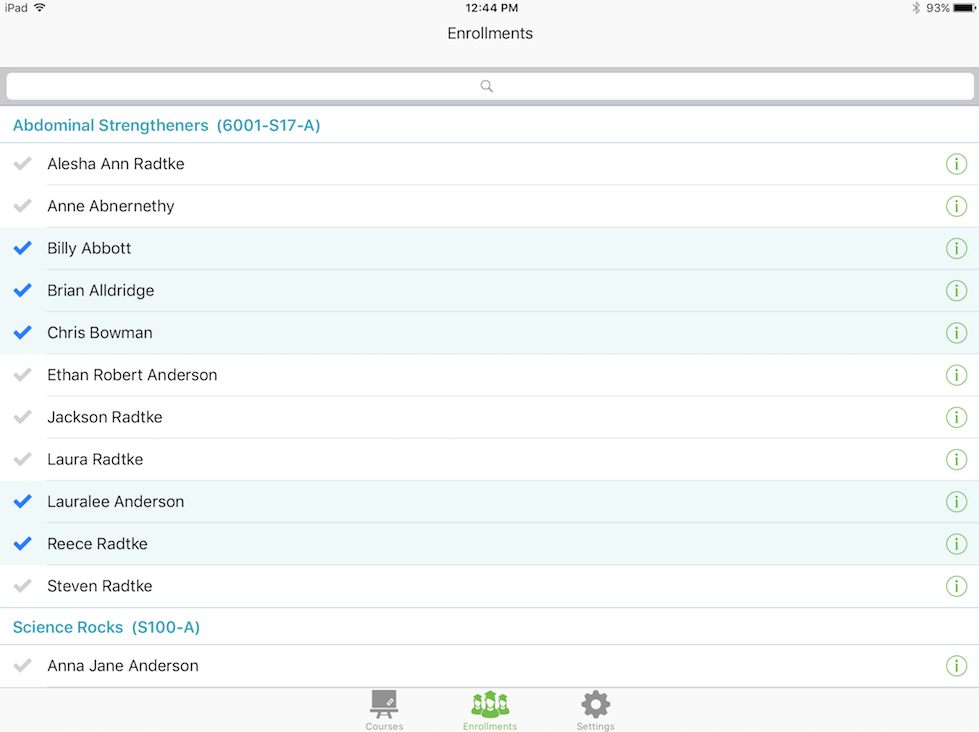Select the name Alesha Ann Radtke
The image size is (979, 732).
point(116,164)
